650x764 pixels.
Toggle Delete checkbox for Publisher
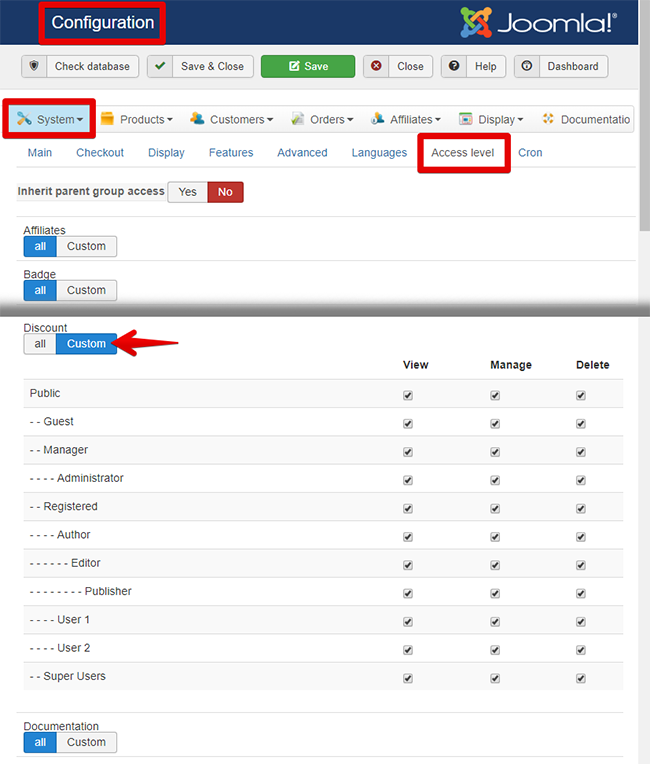(x=581, y=593)
